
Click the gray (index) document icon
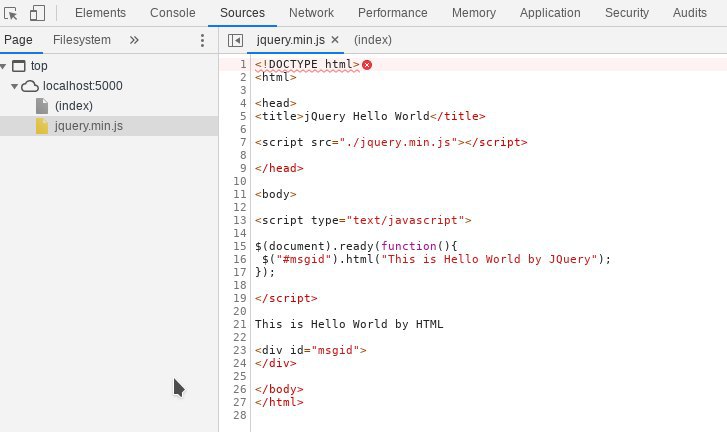(x=42, y=106)
